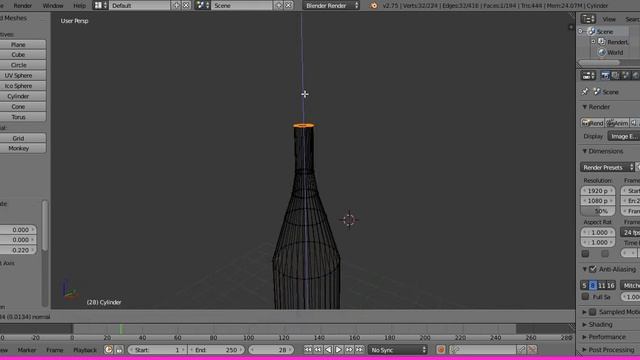This screenshot has width=640, height=360.
Task: Select the Render Layers properties tab icon
Action: 615,76
